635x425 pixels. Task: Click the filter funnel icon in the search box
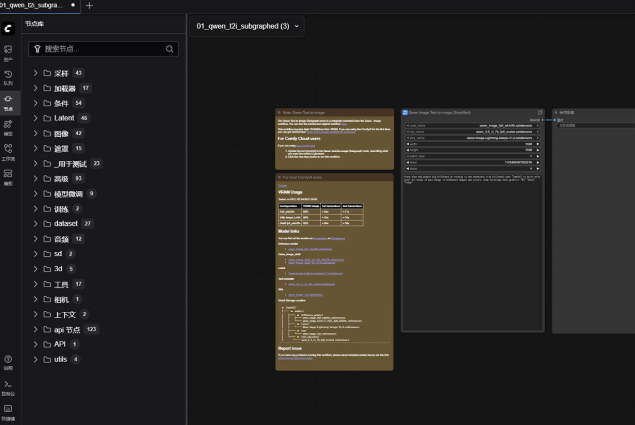[37, 49]
